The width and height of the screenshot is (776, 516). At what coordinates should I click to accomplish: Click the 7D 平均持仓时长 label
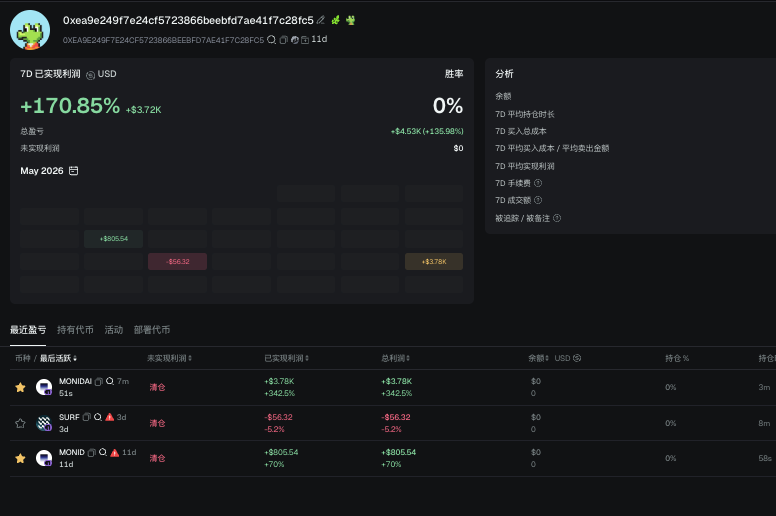[525, 114]
